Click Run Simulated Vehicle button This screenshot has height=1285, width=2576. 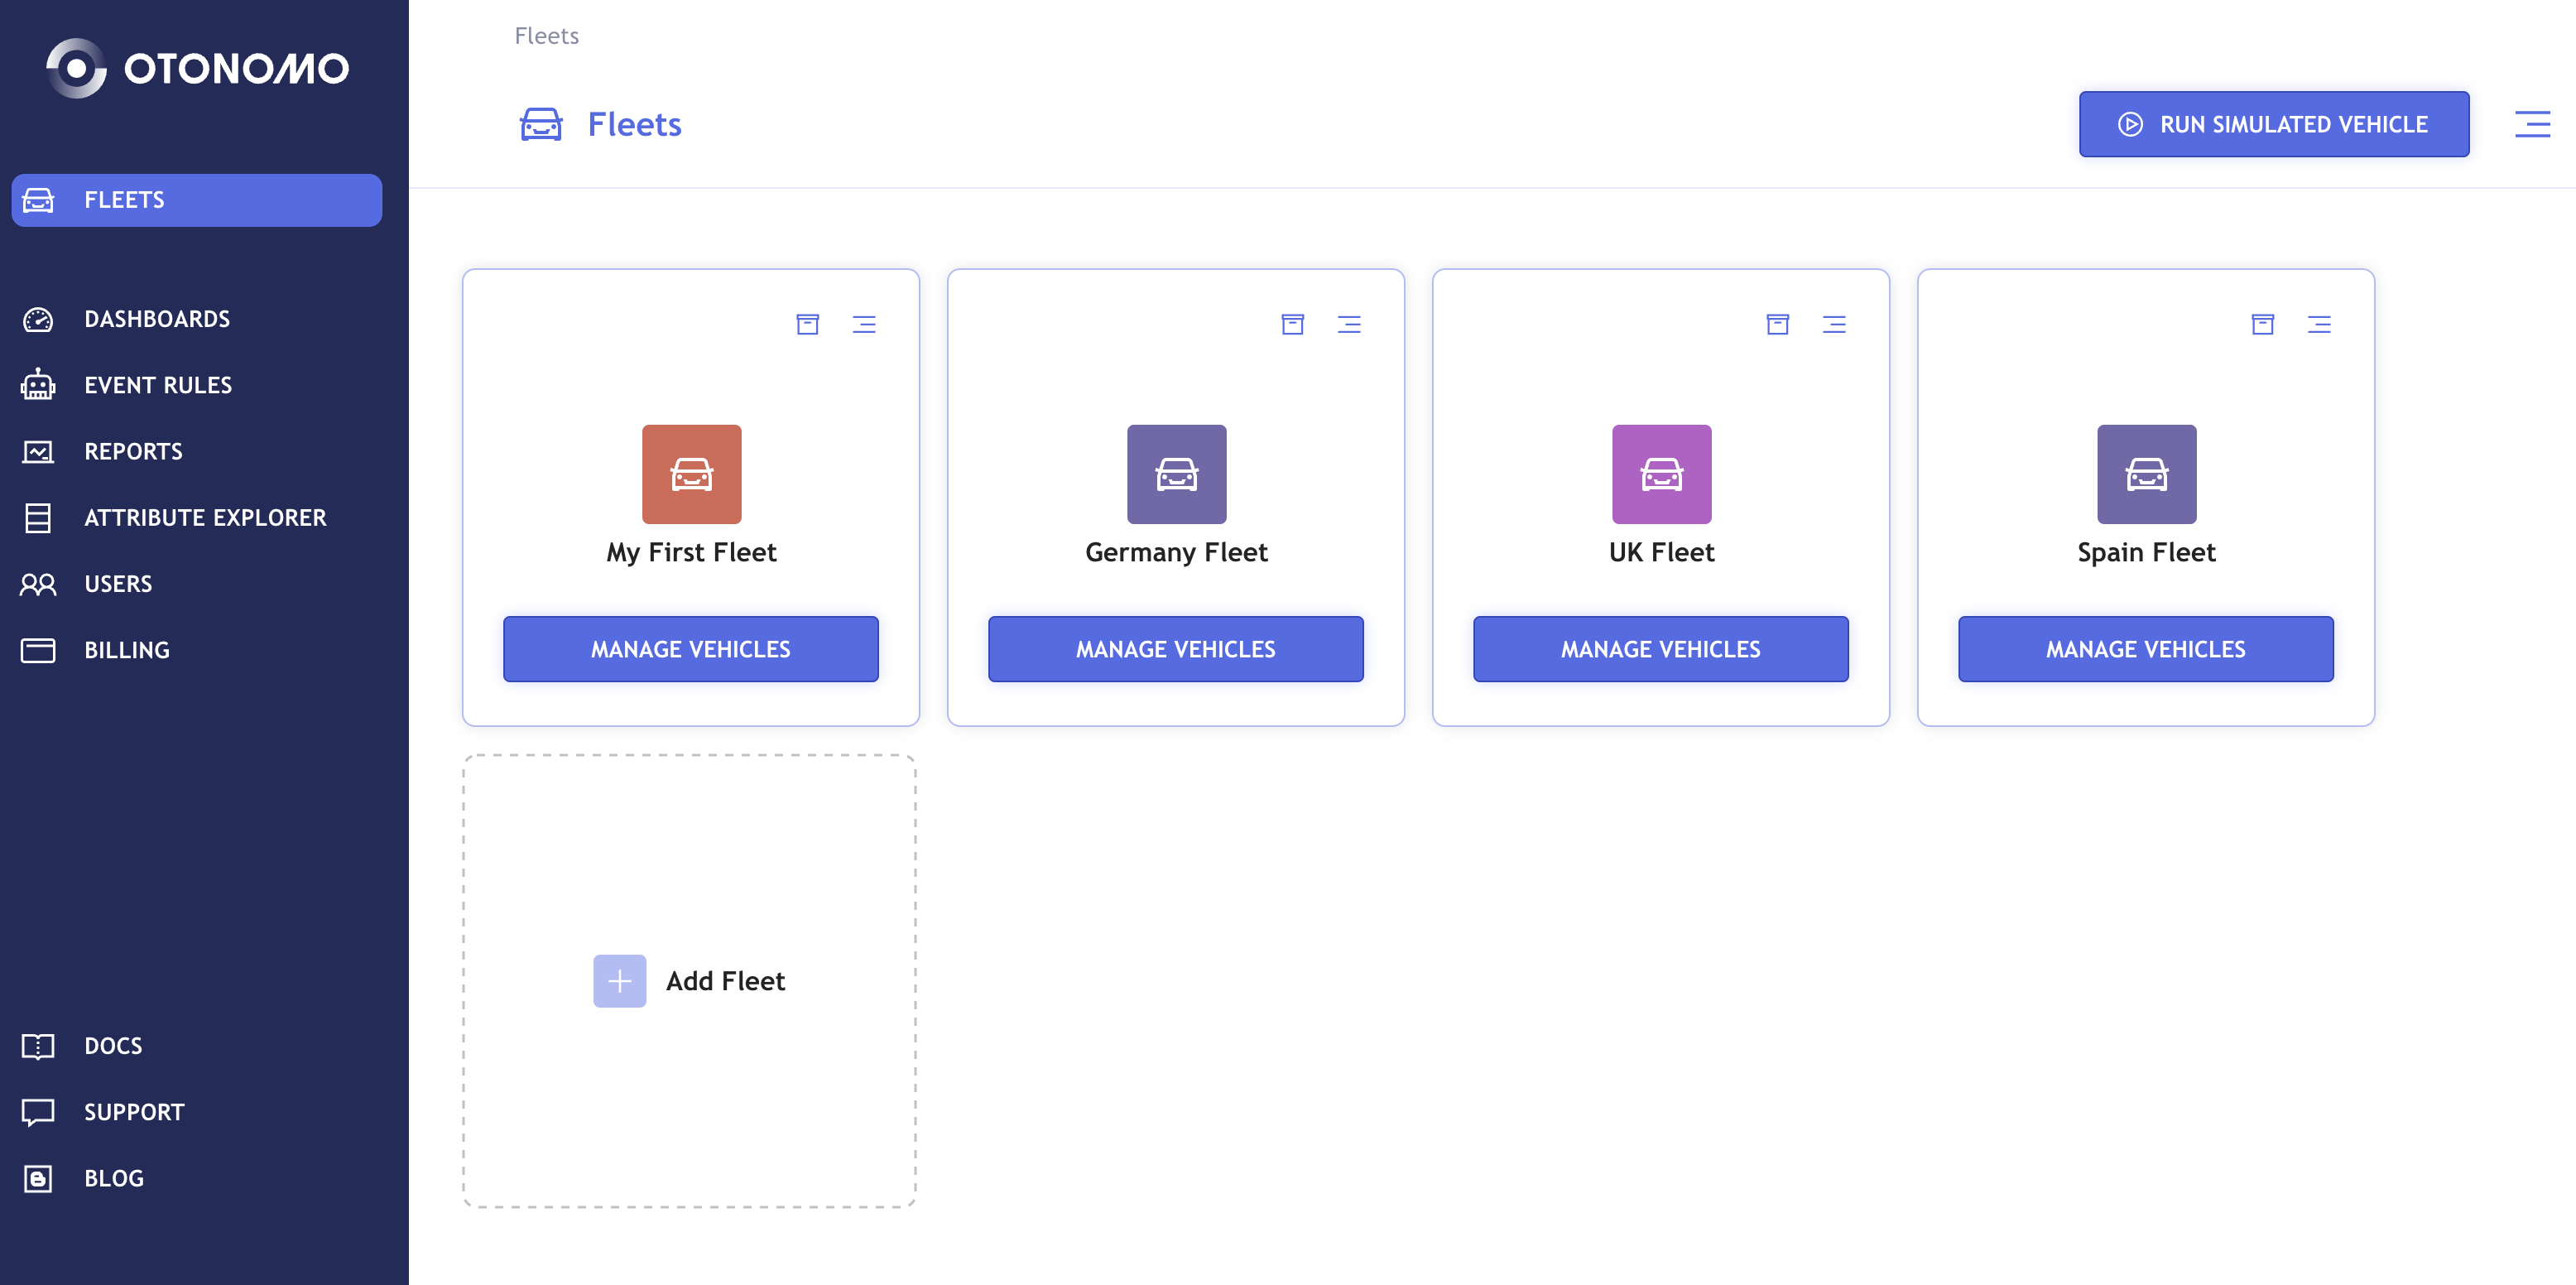click(x=2273, y=124)
